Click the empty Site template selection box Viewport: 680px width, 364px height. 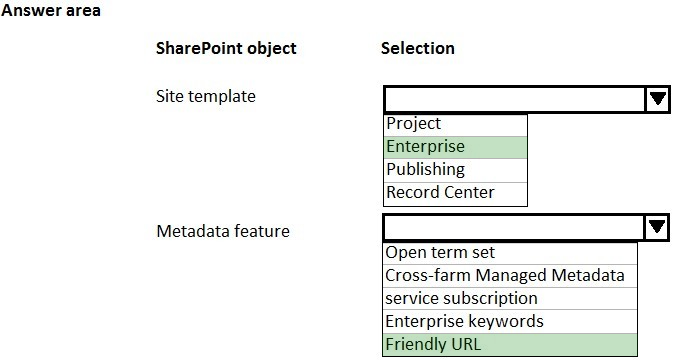tap(515, 99)
